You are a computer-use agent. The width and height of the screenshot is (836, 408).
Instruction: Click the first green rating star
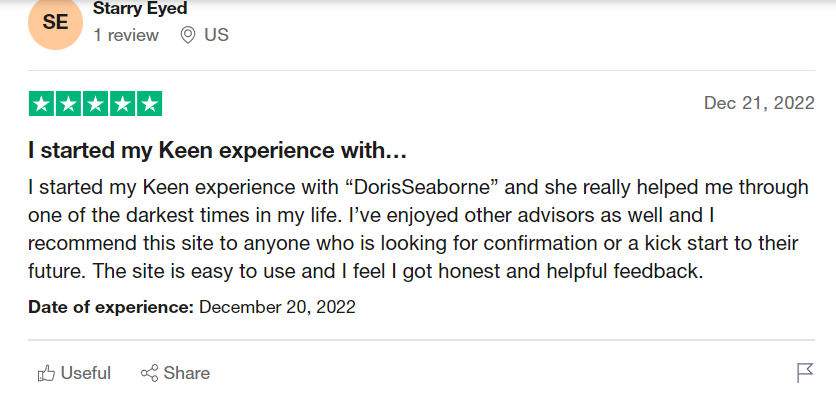pos(42,104)
